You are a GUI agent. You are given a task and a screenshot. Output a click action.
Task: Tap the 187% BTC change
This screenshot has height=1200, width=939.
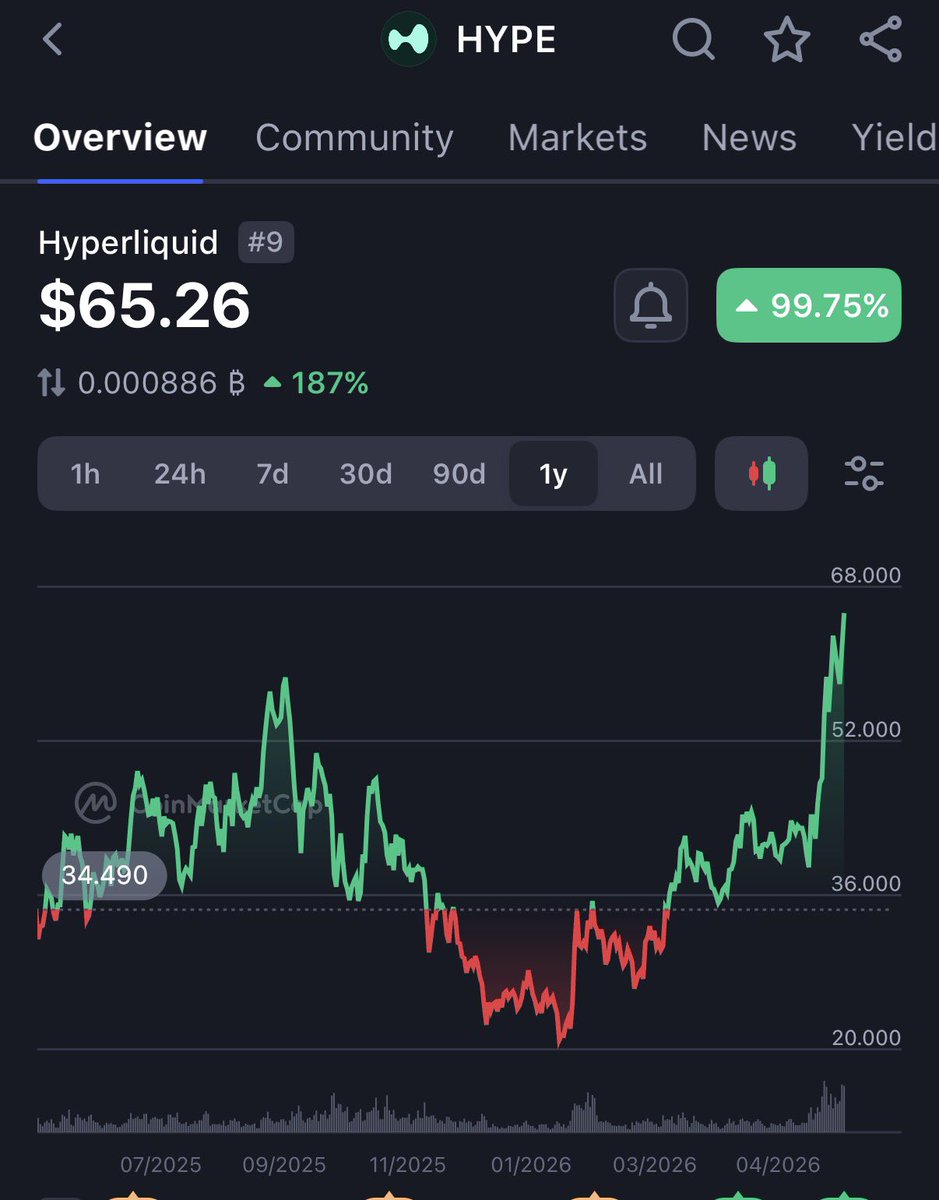click(316, 382)
